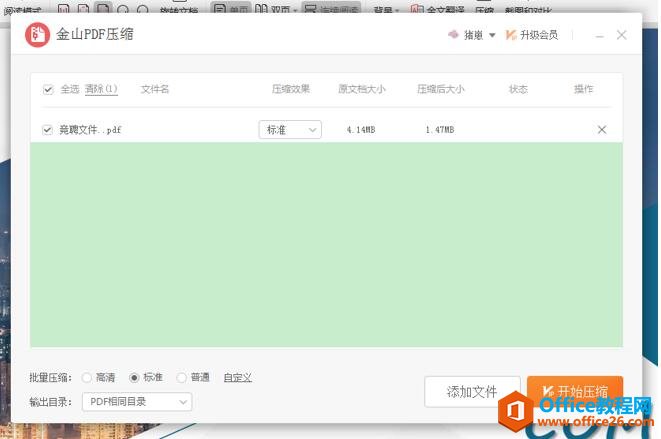This screenshot has height=439, width=661.
Task: Minimize the 金山PDF压缩 dialog
Action: tap(599, 35)
